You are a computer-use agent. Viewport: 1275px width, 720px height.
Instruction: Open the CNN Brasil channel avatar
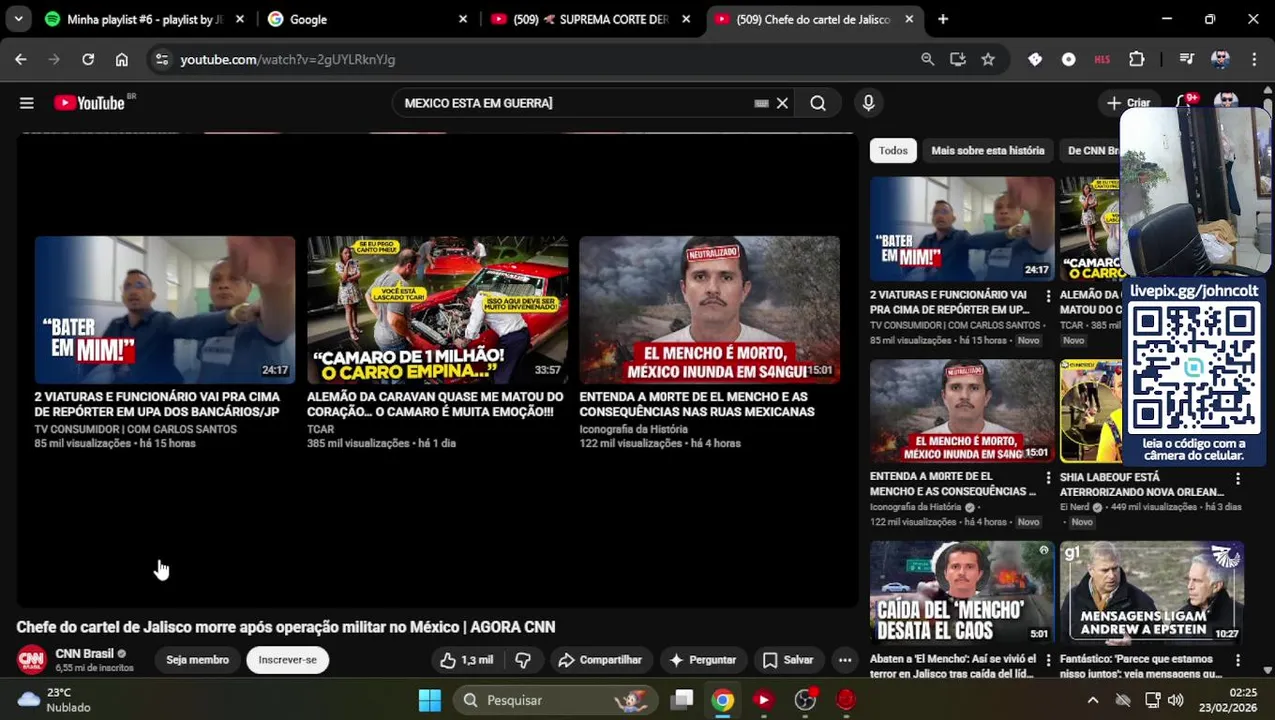coord(32,660)
